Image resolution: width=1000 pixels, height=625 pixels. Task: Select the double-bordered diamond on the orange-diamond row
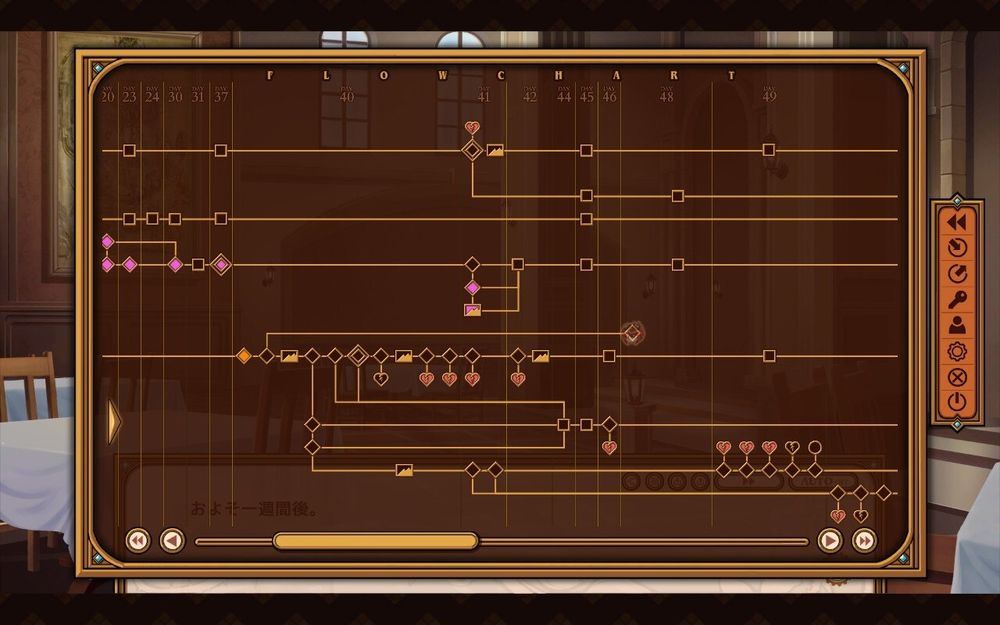coord(358,356)
